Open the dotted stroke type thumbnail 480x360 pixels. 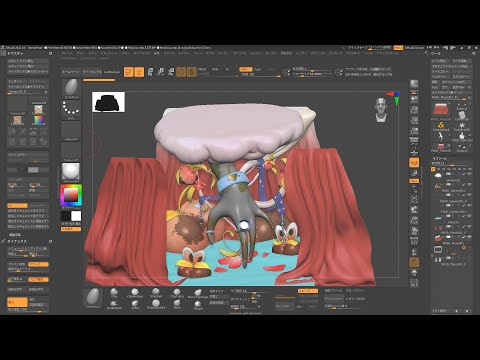tap(71, 110)
